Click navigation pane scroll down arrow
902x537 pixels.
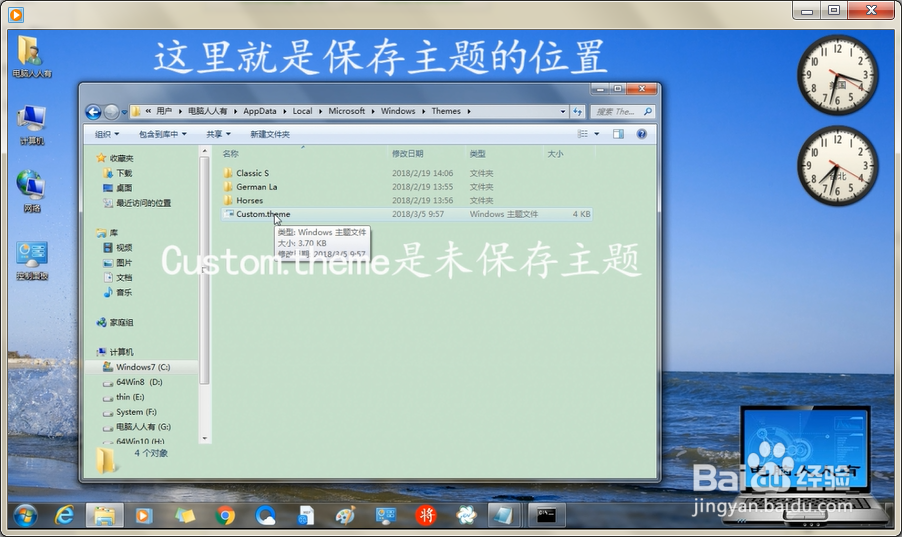click(x=204, y=439)
